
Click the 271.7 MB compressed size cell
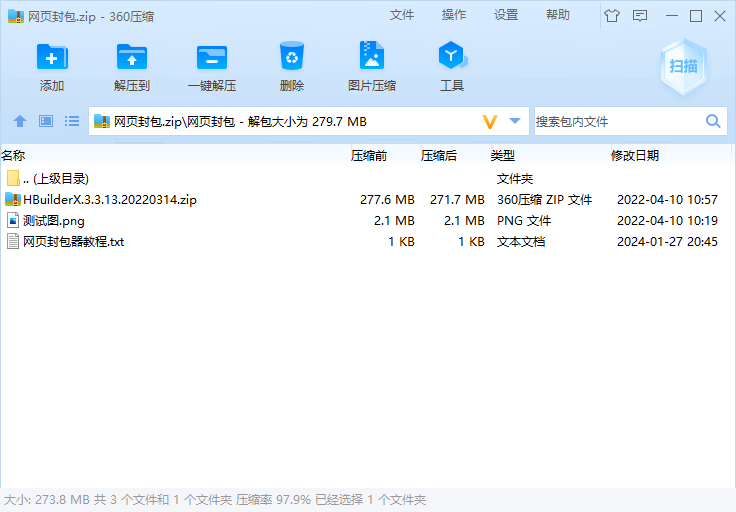click(x=457, y=199)
